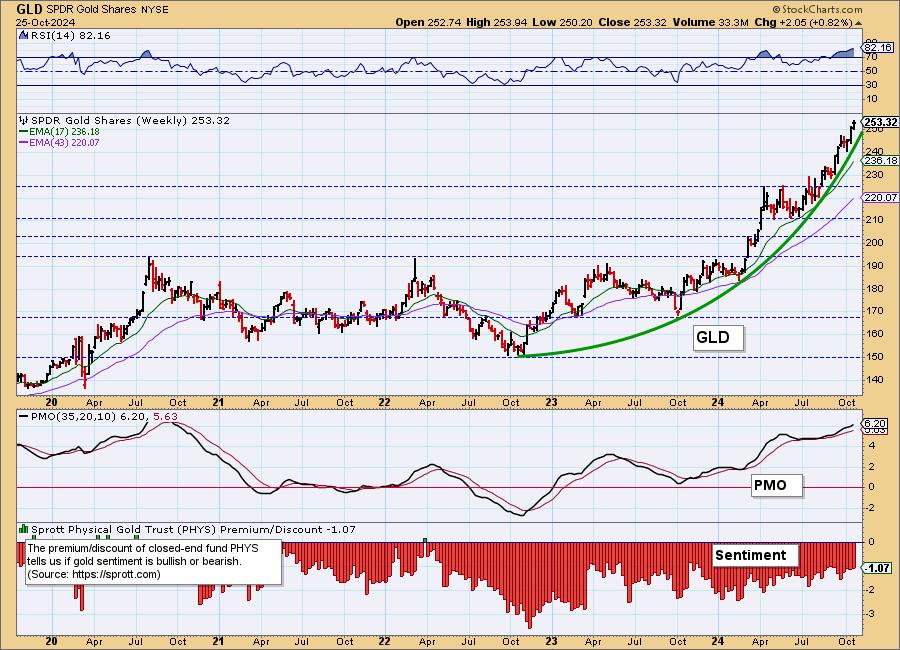Viewport: 900px width, 650px height.
Task: Click the green EMA(17) legend line swatch
Action: [x=24, y=131]
